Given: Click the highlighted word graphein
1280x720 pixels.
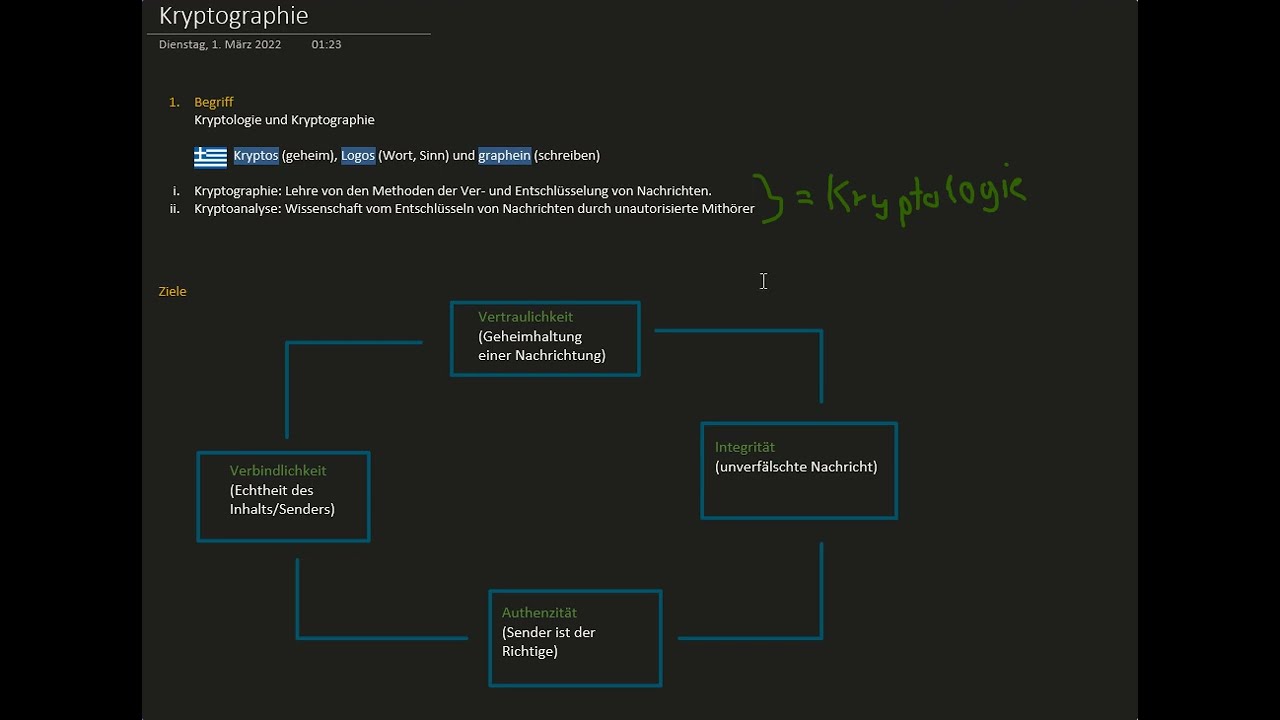Looking at the screenshot, I should point(504,156).
